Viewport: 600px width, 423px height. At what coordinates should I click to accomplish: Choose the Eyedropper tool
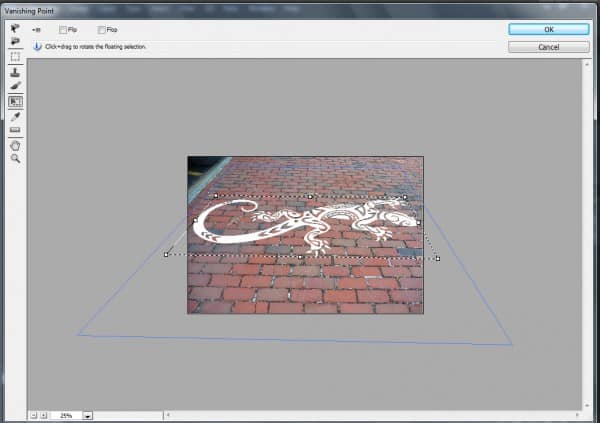tap(15, 116)
